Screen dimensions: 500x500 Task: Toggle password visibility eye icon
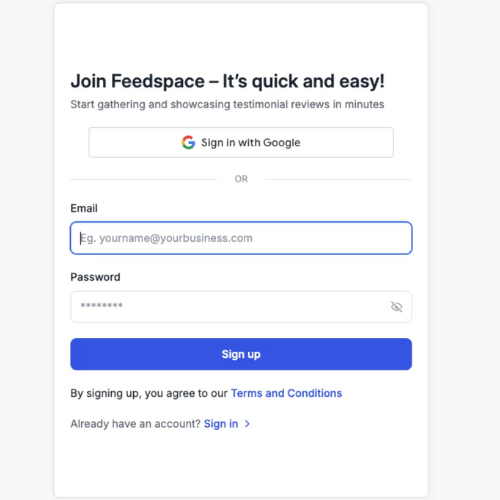point(396,307)
